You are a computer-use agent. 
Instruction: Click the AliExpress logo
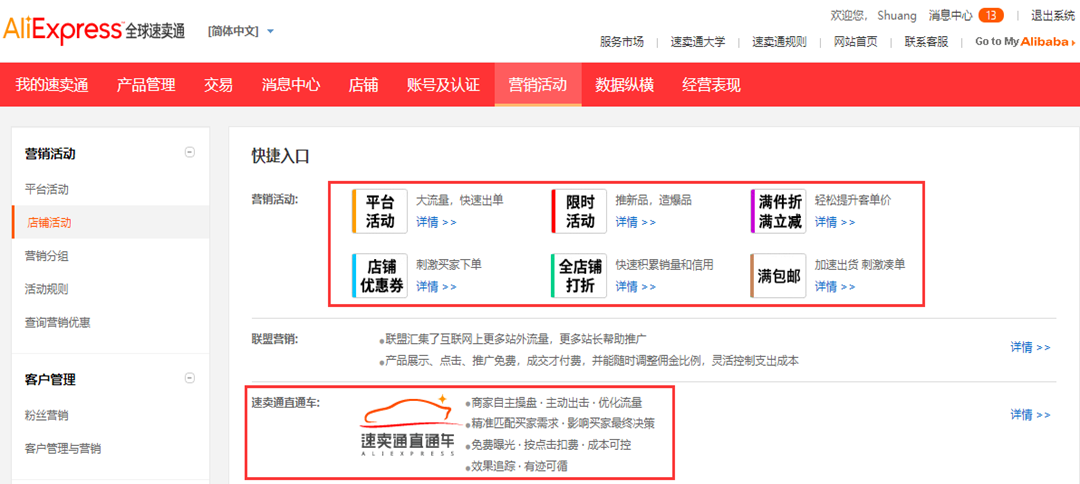(94, 31)
